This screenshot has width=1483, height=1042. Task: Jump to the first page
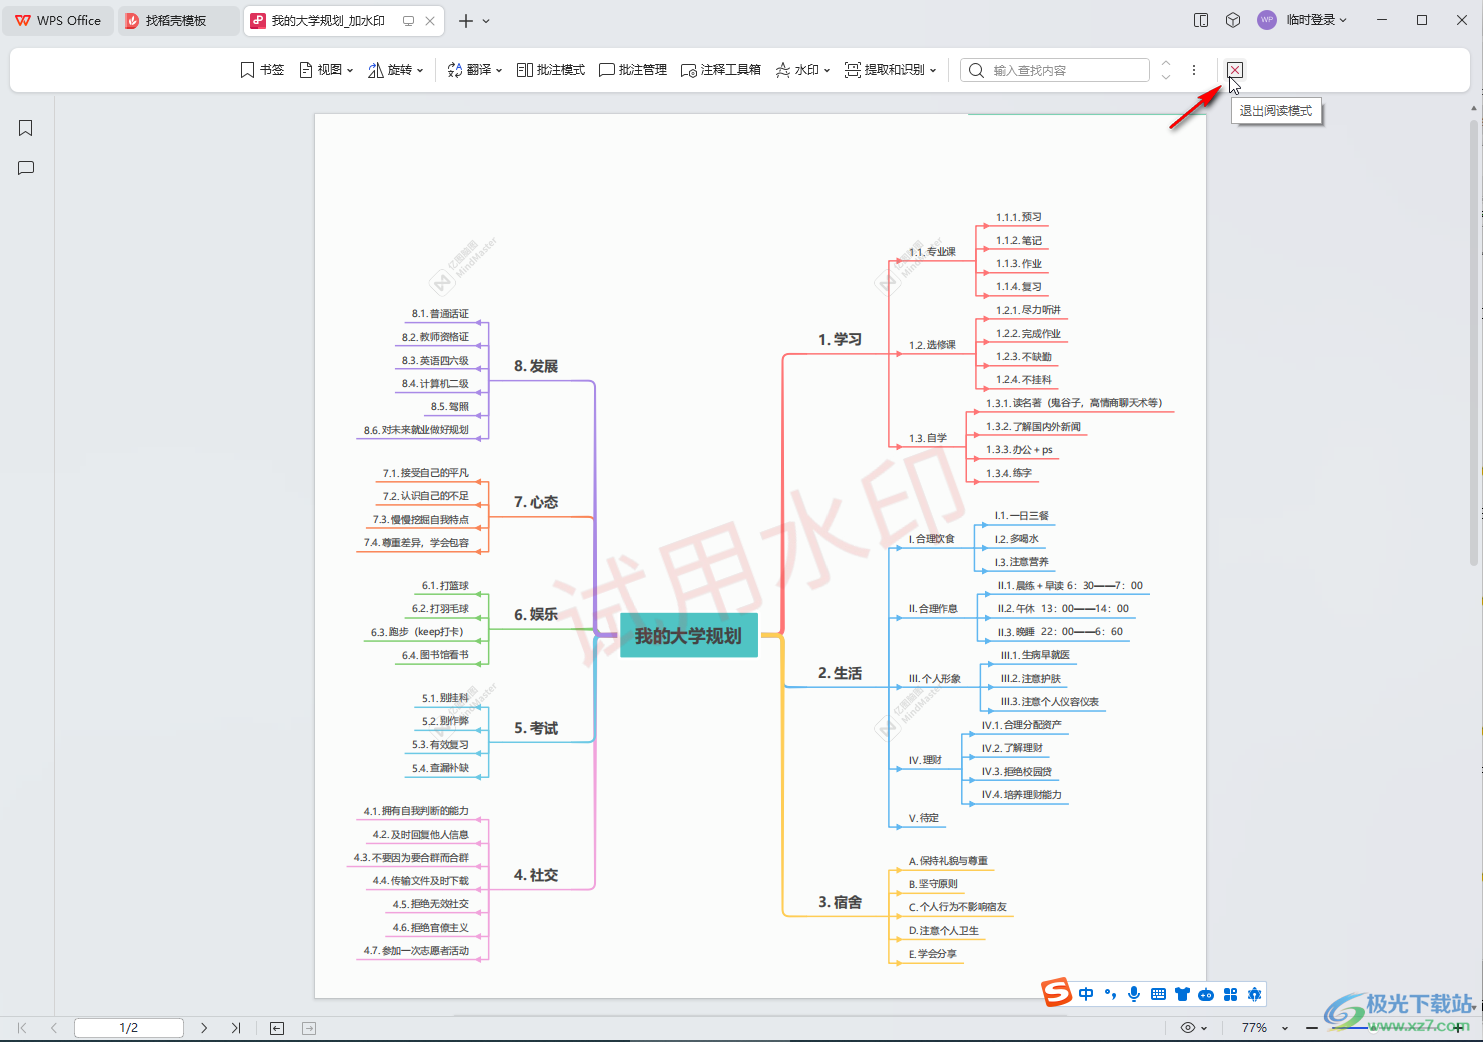(x=22, y=1028)
